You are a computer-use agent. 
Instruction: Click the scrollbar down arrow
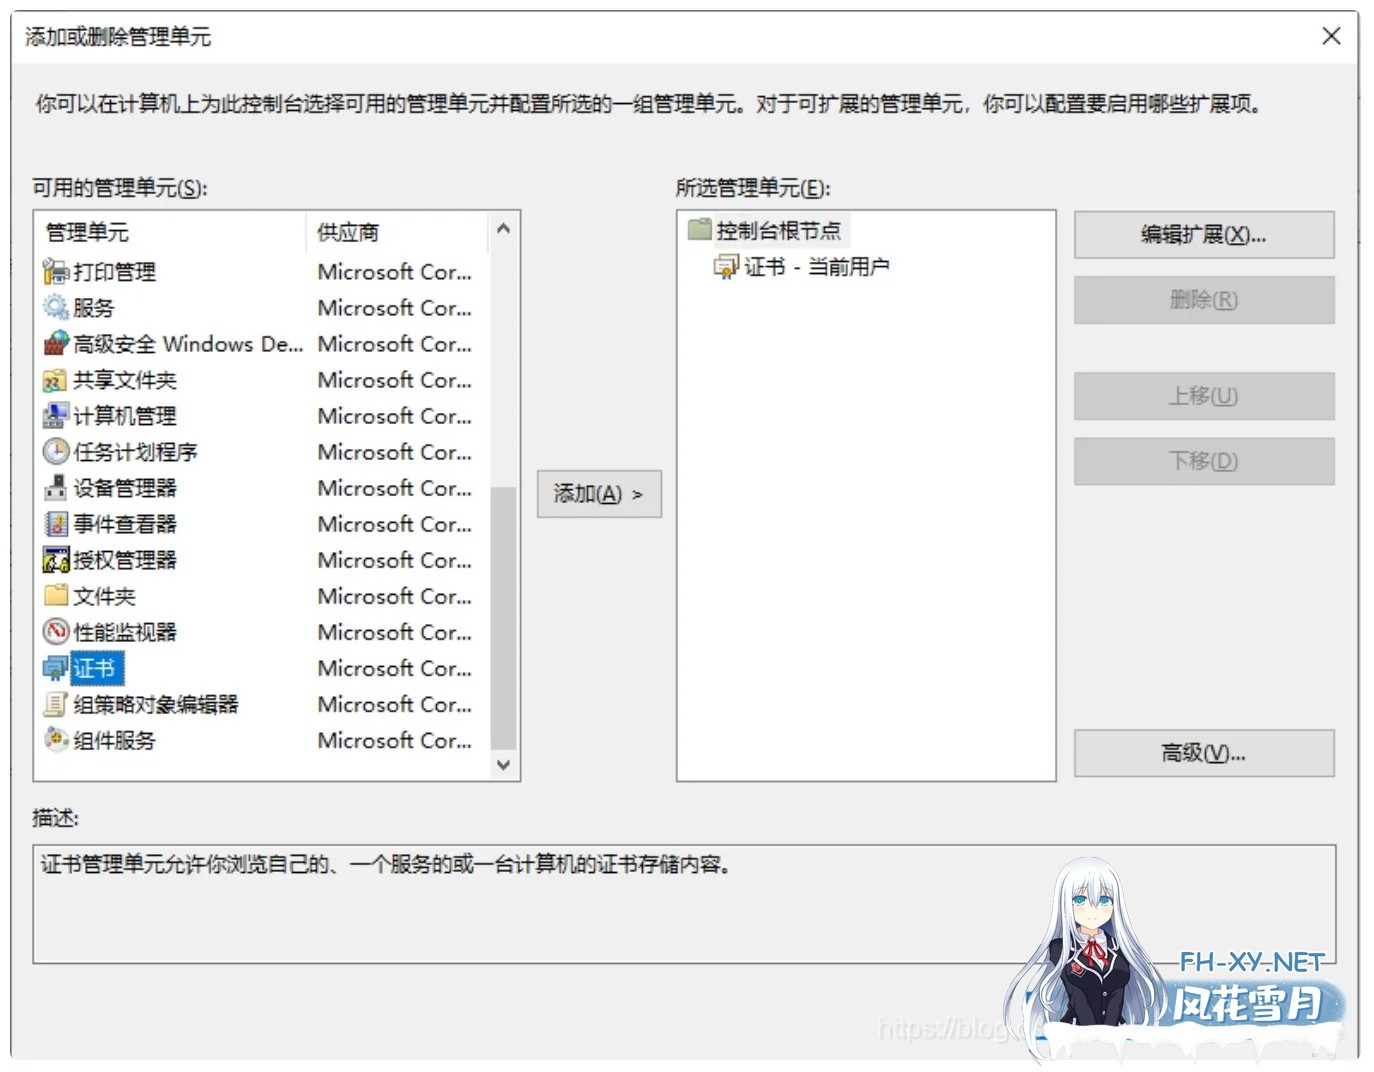(504, 765)
